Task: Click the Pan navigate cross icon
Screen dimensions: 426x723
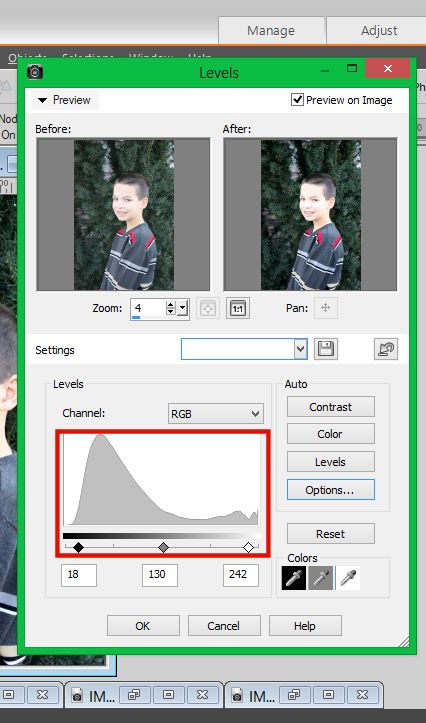Action: coord(326,308)
